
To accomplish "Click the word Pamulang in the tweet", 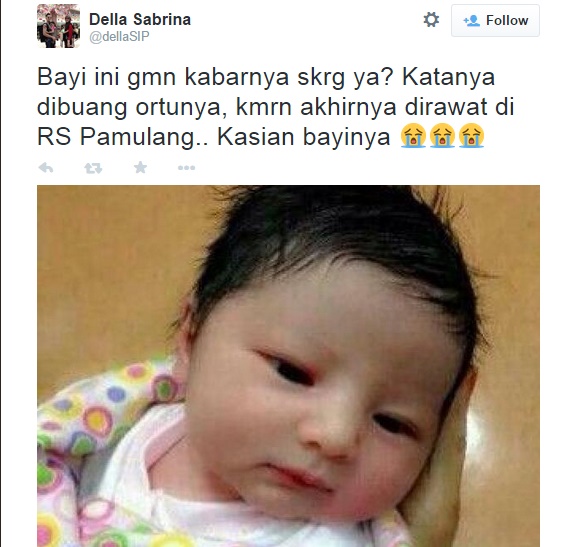I will coord(137,138).
